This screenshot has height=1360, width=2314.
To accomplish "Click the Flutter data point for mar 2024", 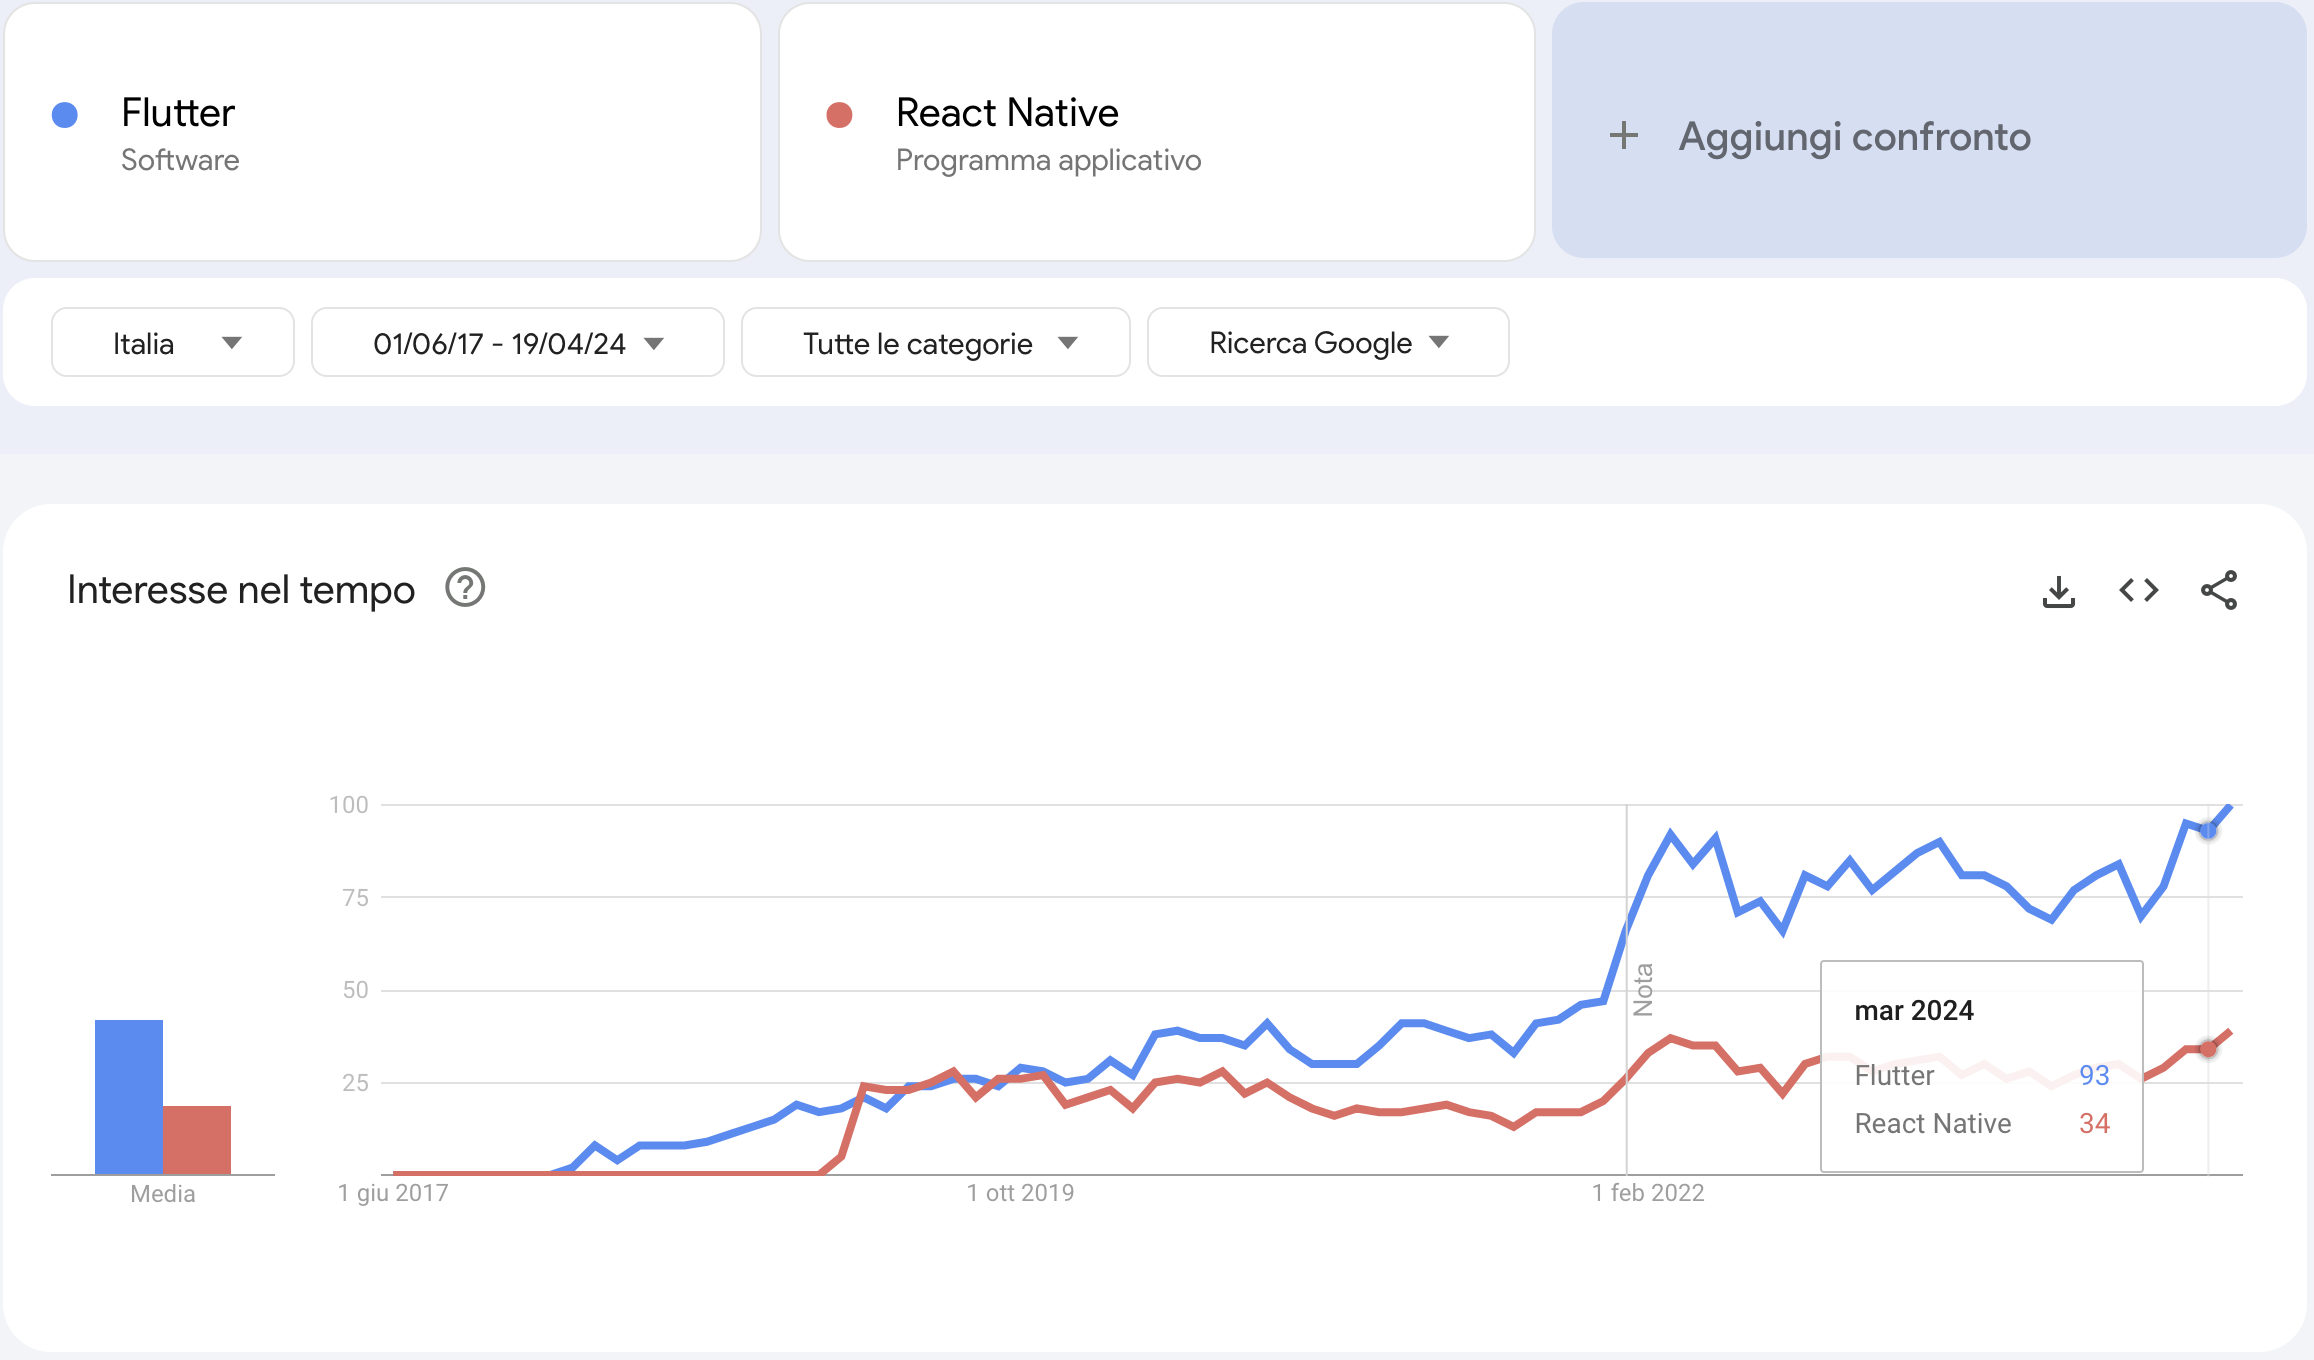I will pos(2208,831).
